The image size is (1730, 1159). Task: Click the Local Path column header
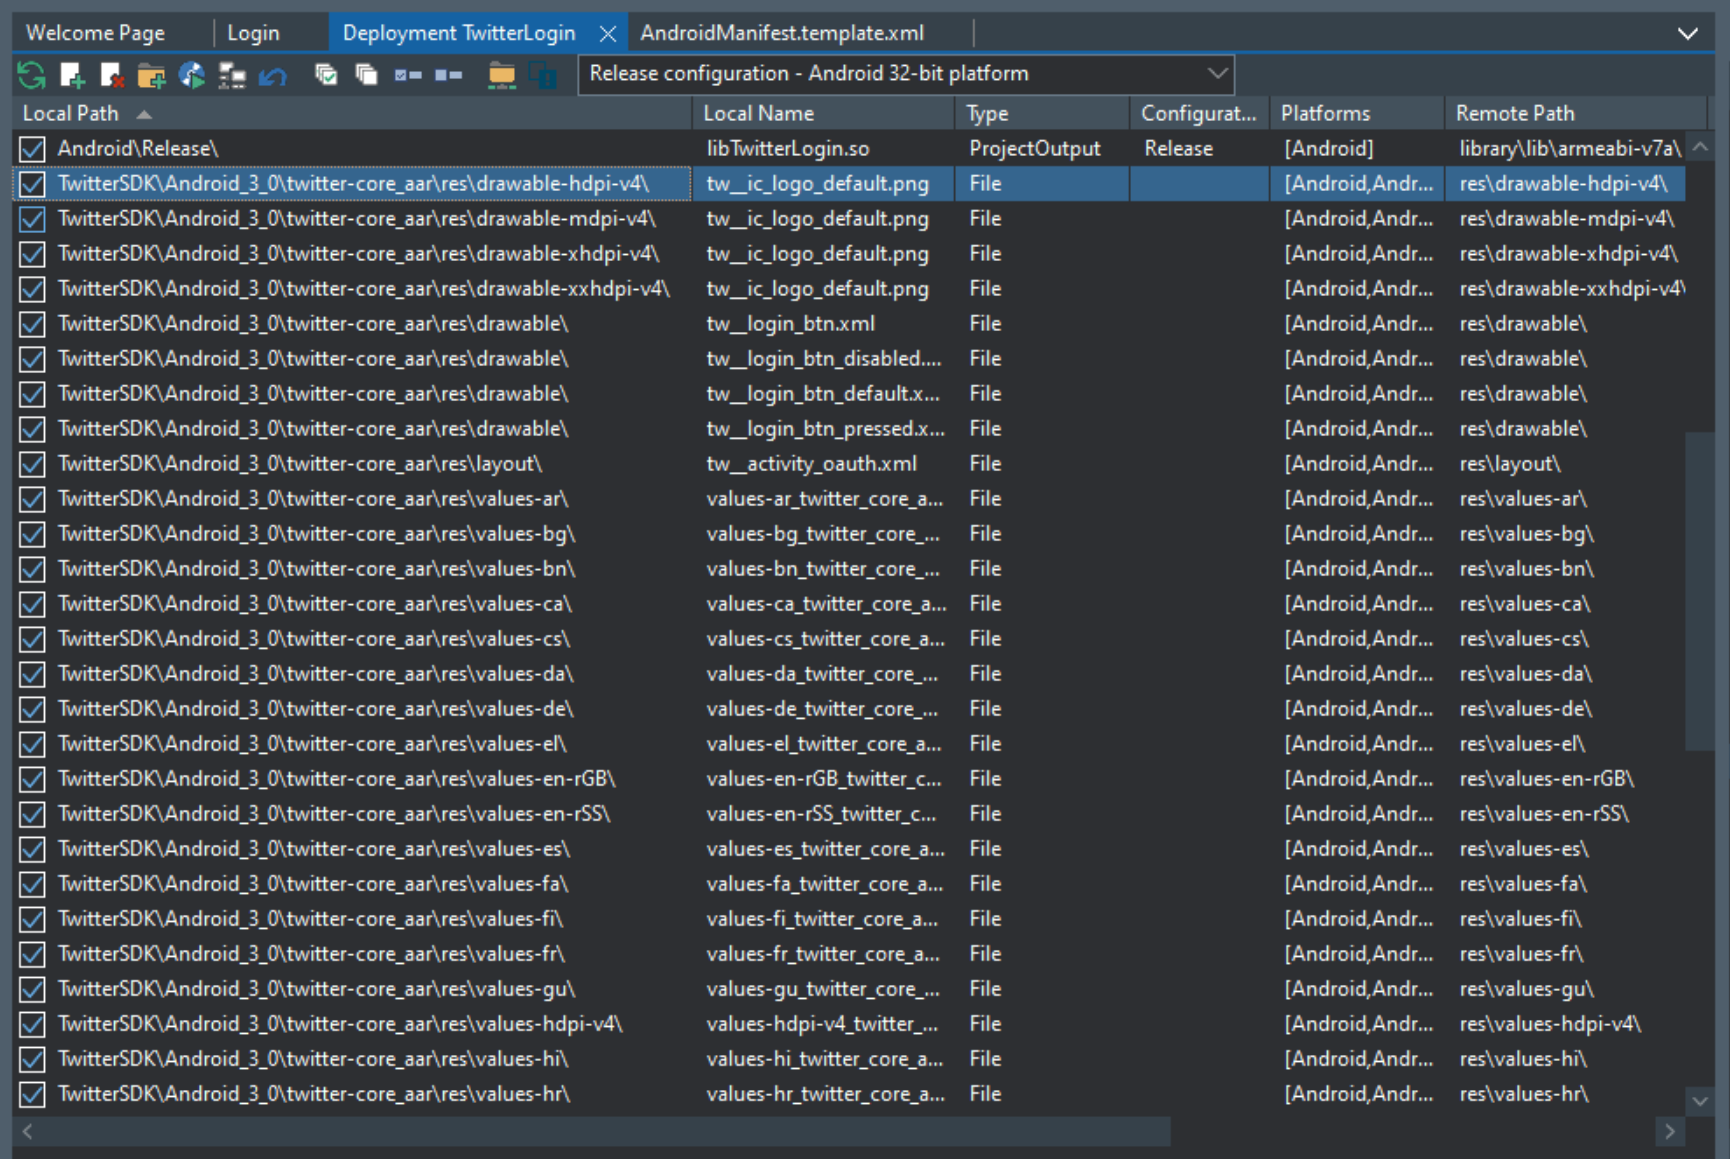pos(352,113)
